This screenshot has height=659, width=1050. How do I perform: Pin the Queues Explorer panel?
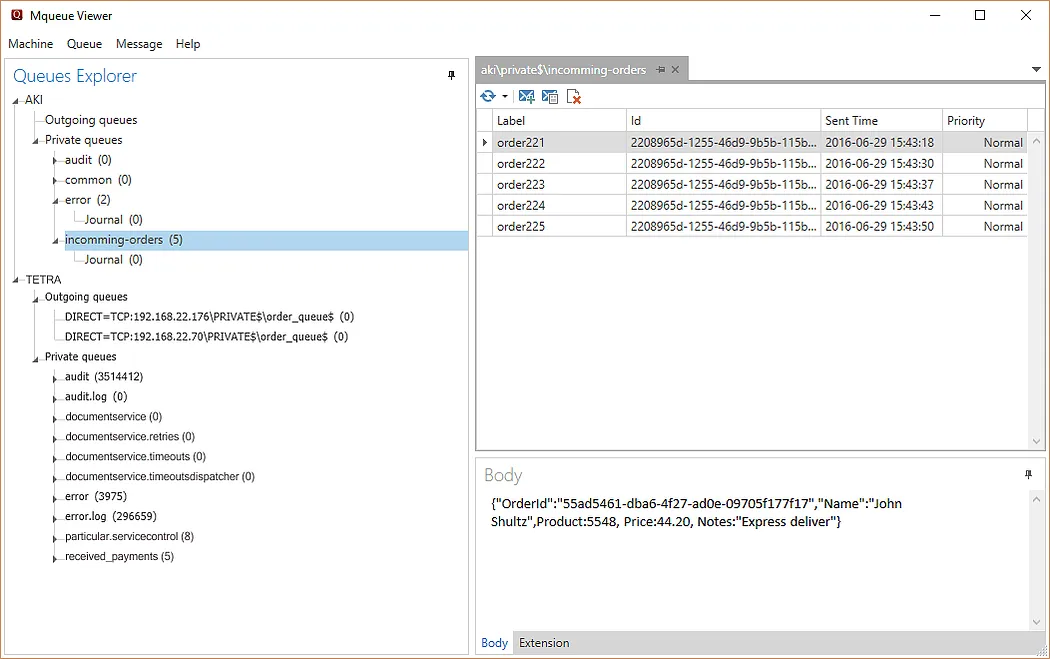(451, 76)
